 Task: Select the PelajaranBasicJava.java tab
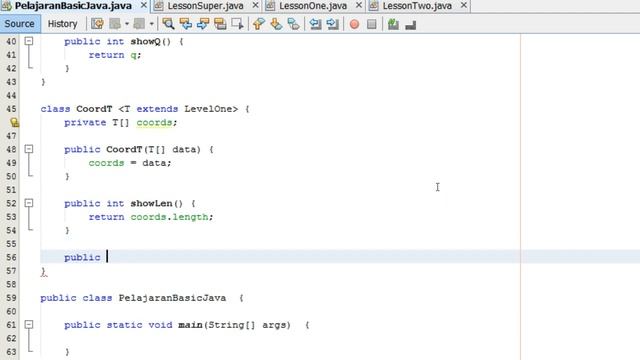73,6
